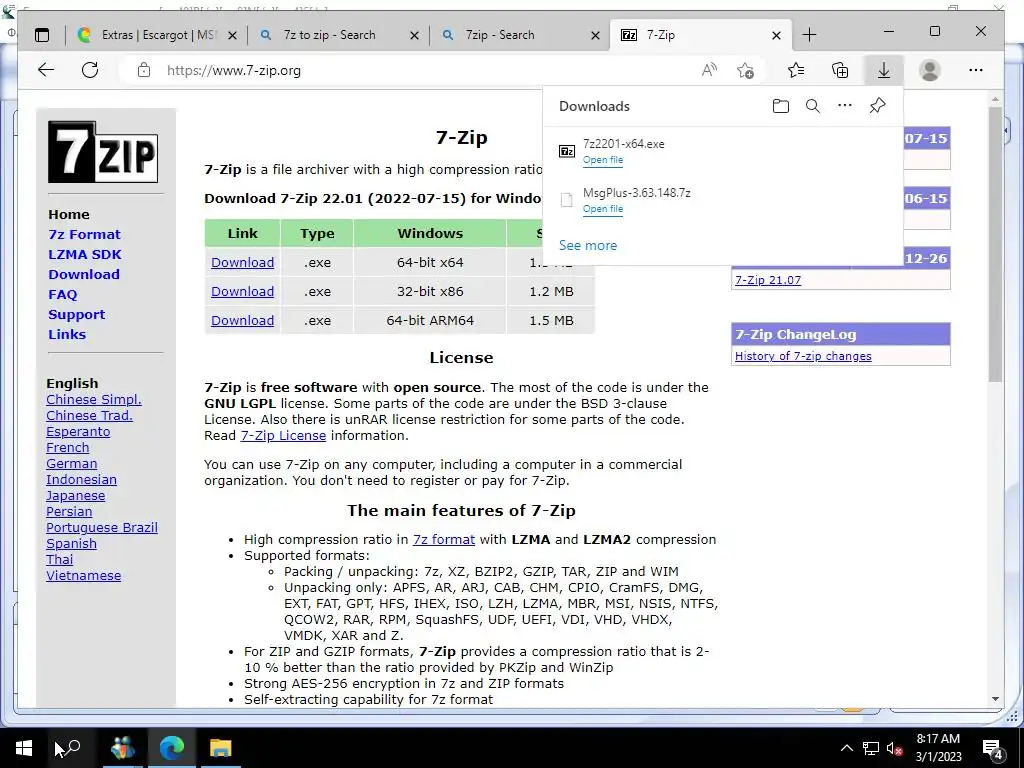Toggle the Downloads toolbar button

[884, 70]
